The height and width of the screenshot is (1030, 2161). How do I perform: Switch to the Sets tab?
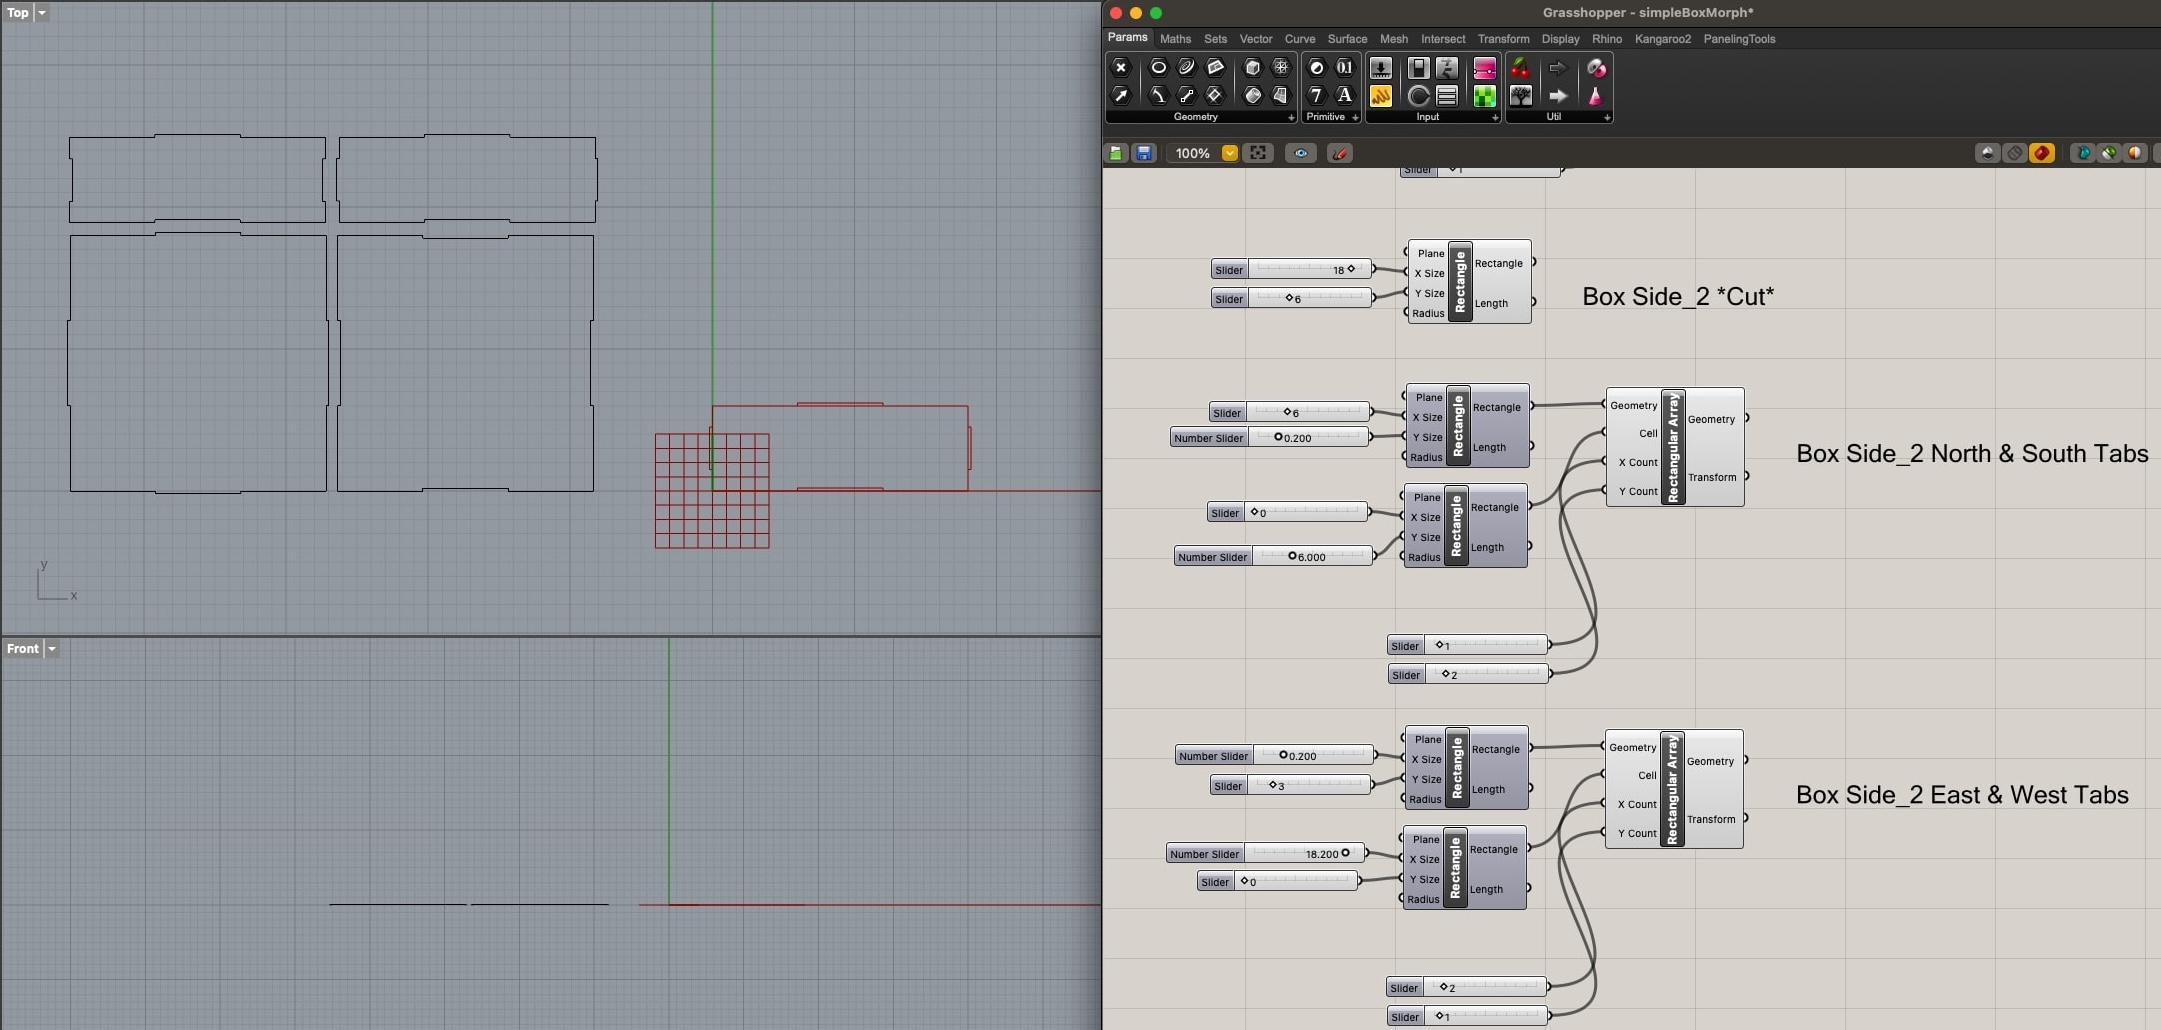1215,39
